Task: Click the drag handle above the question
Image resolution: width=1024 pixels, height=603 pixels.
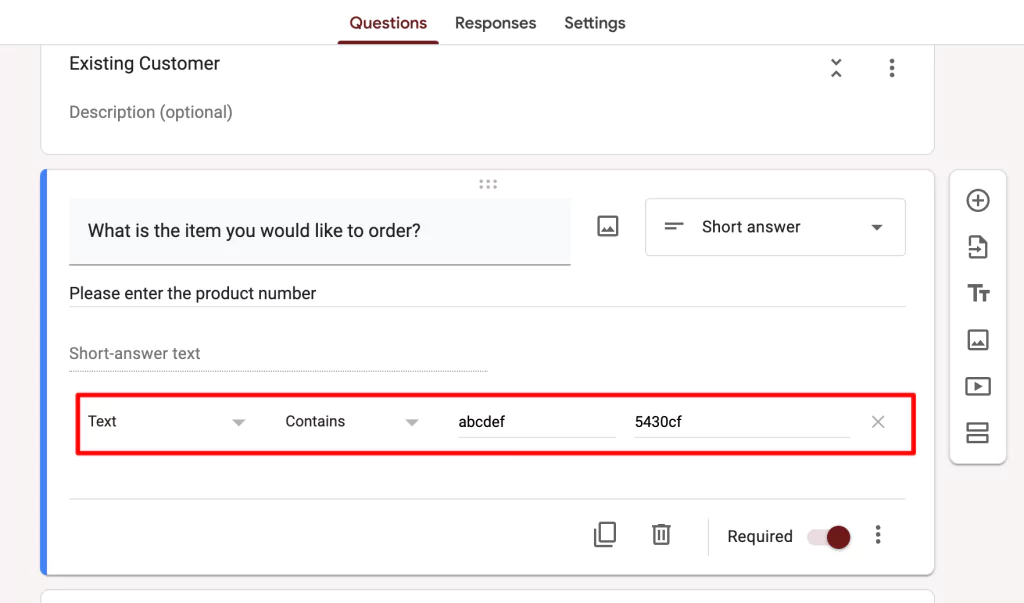Action: (487, 184)
